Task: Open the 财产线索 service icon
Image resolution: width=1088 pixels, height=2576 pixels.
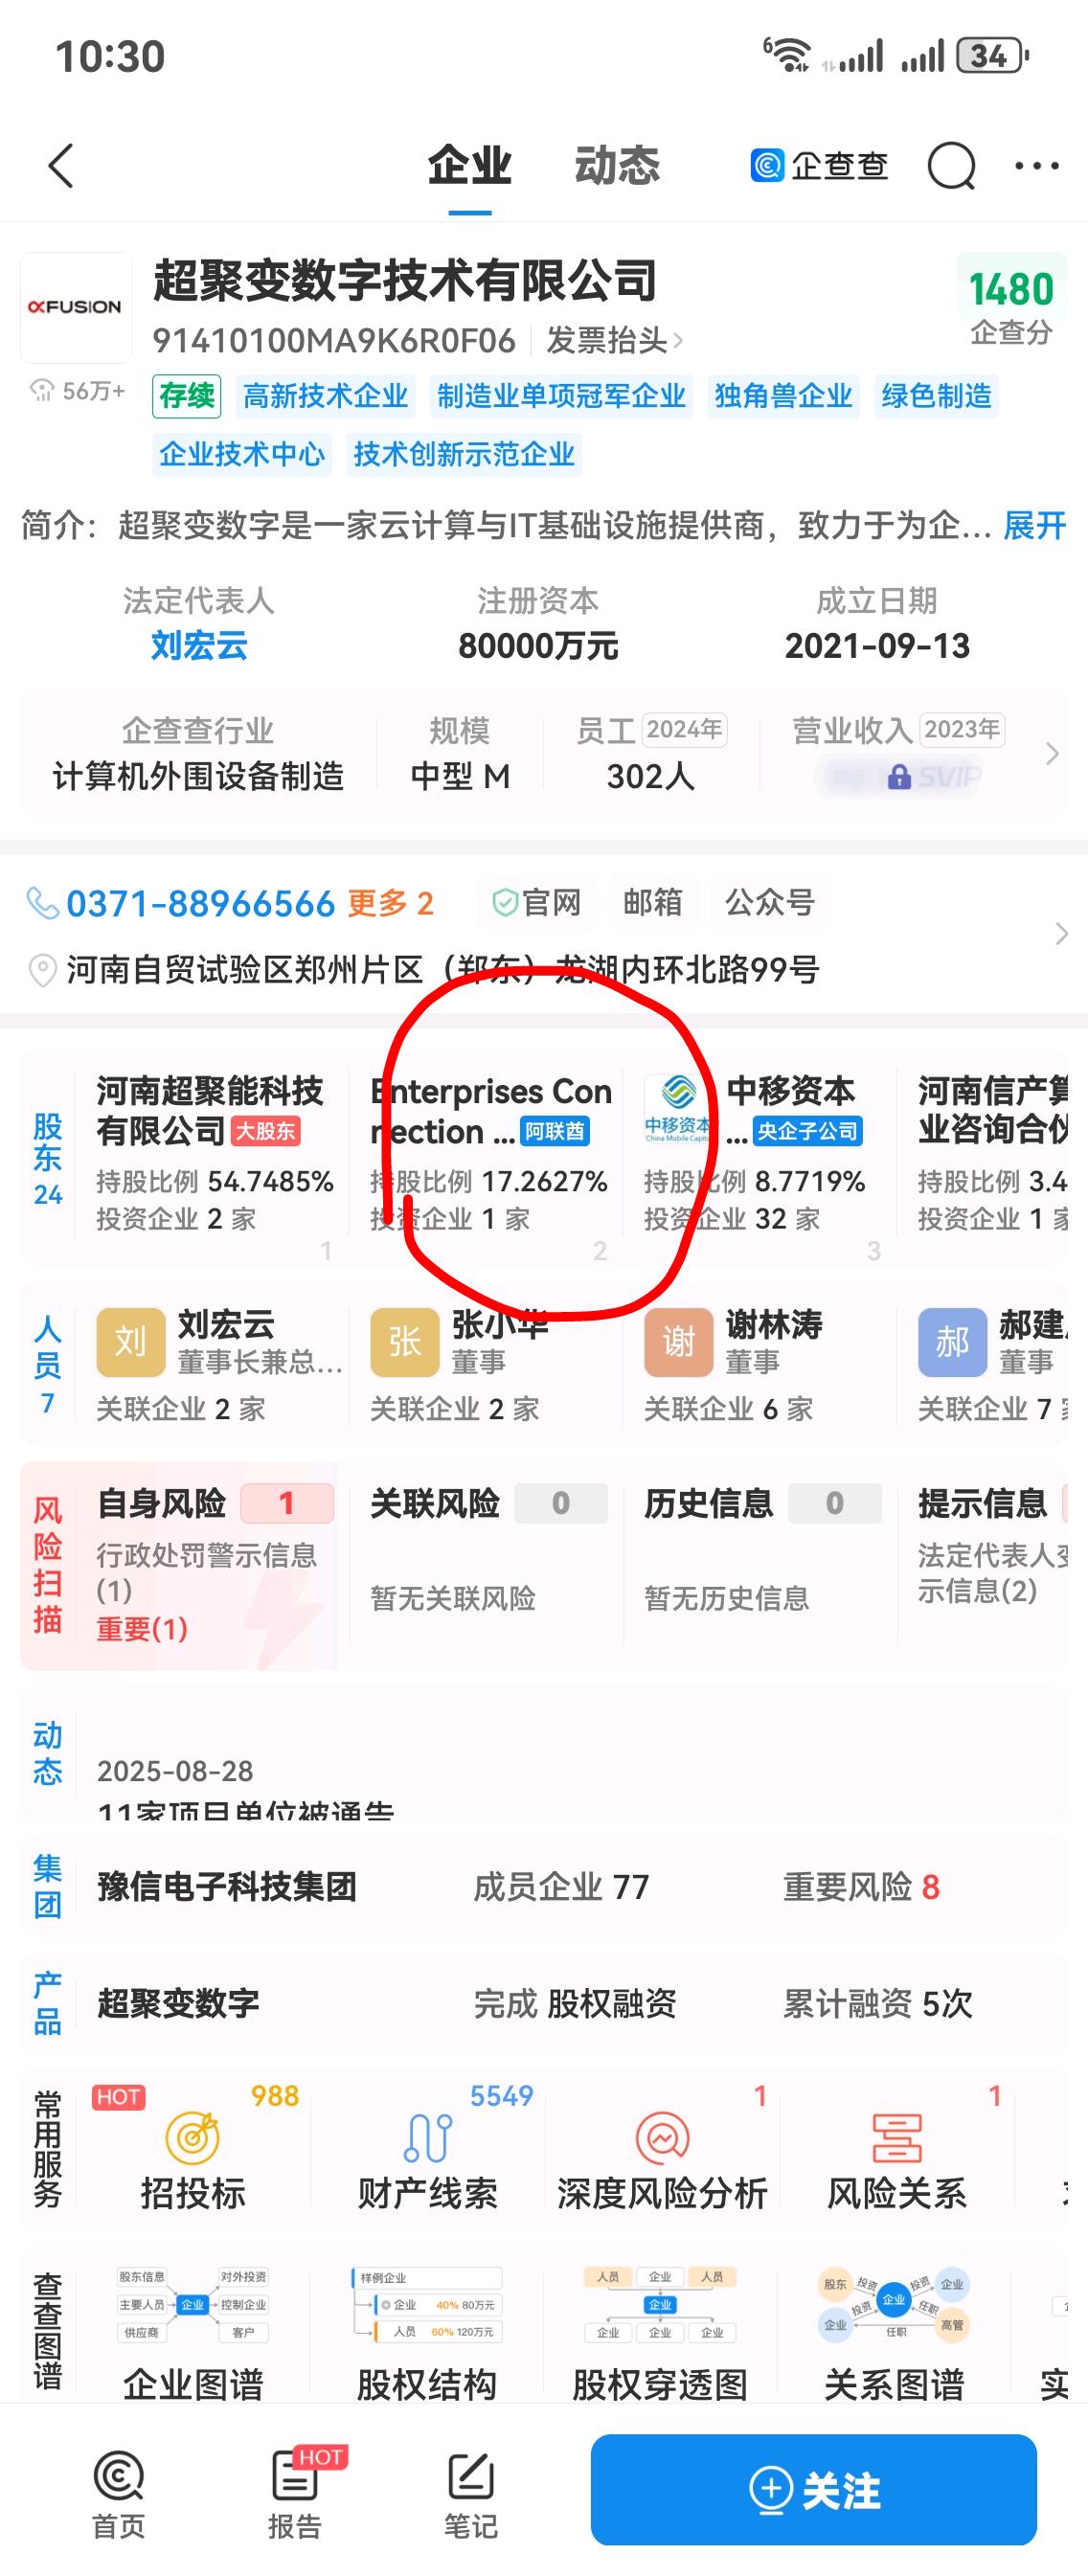Action: click(x=427, y=2138)
